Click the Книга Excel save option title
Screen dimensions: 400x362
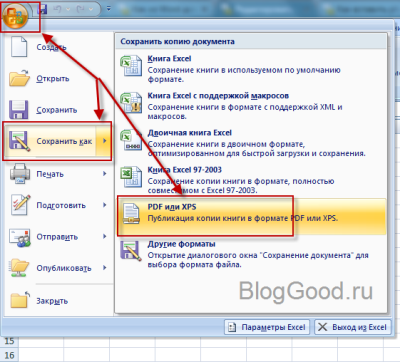point(169,59)
